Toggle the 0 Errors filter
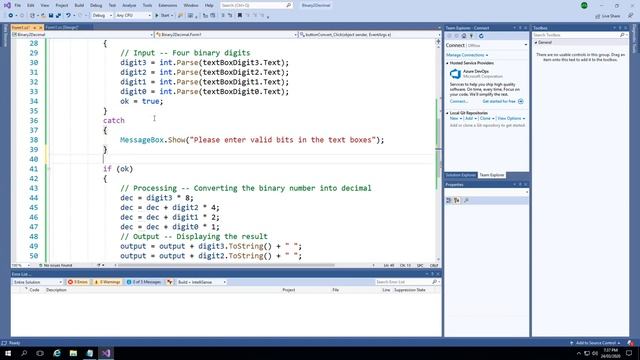 click(x=78, y=282)
